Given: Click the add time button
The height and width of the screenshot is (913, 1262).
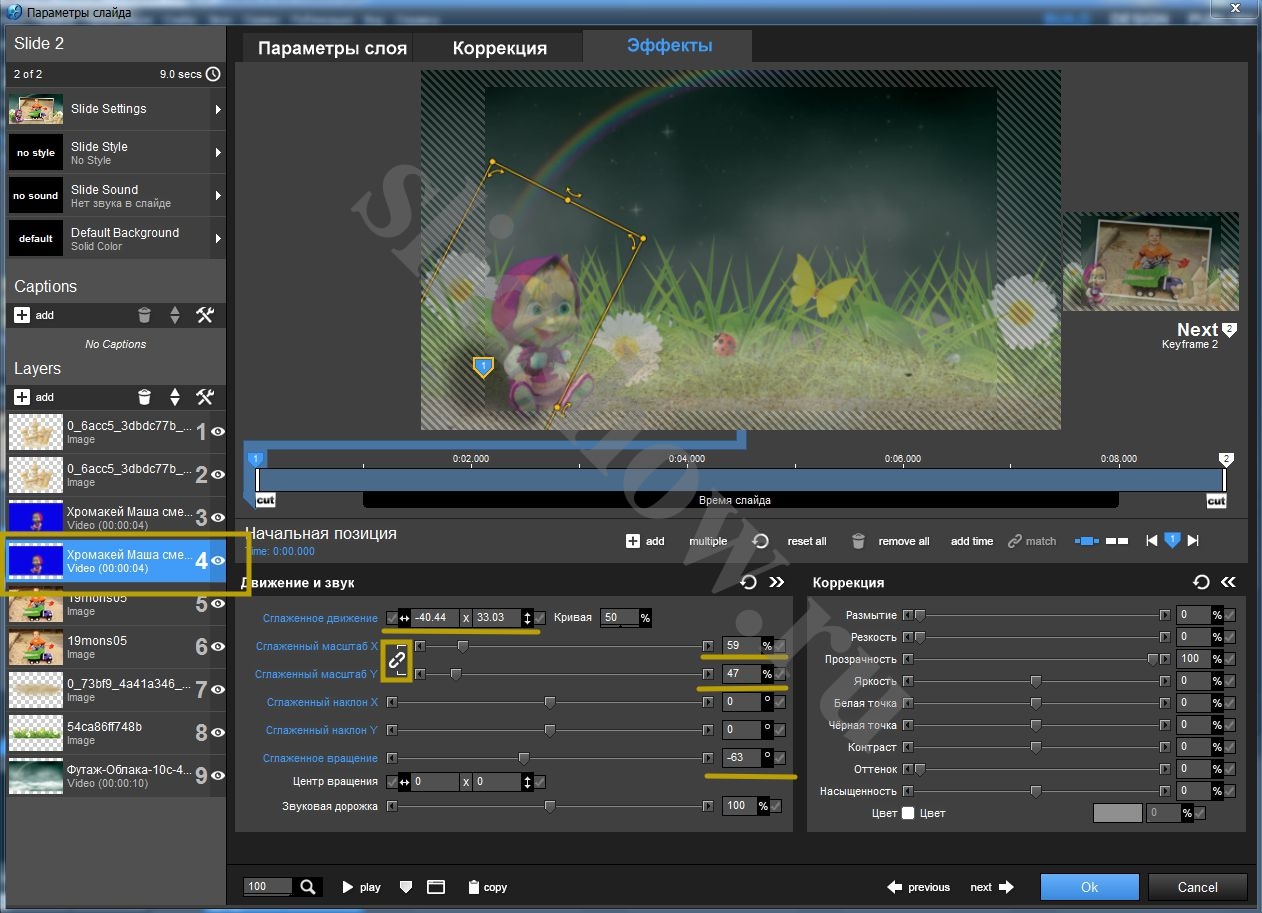Looking at the screenshot, I should (972, 541).
